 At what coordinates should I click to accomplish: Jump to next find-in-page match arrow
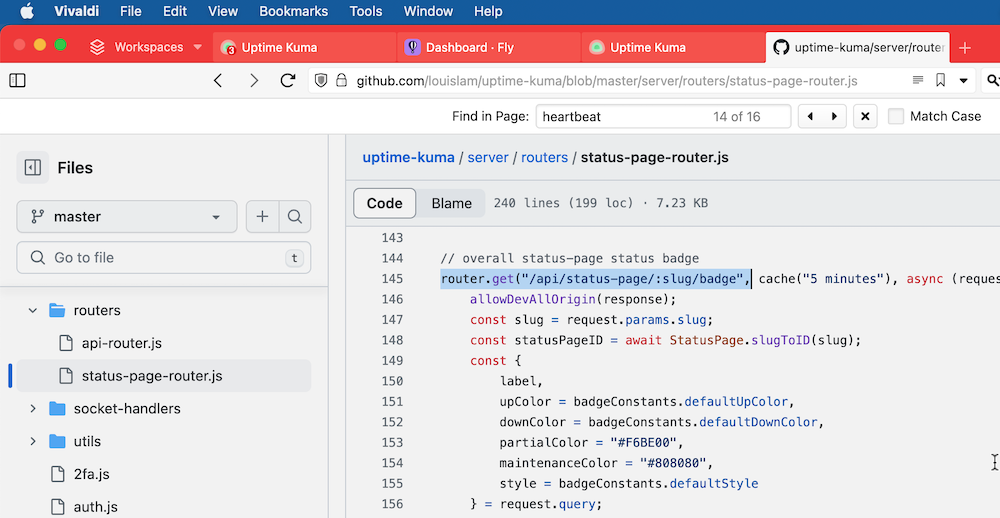(x=834, y=116)
